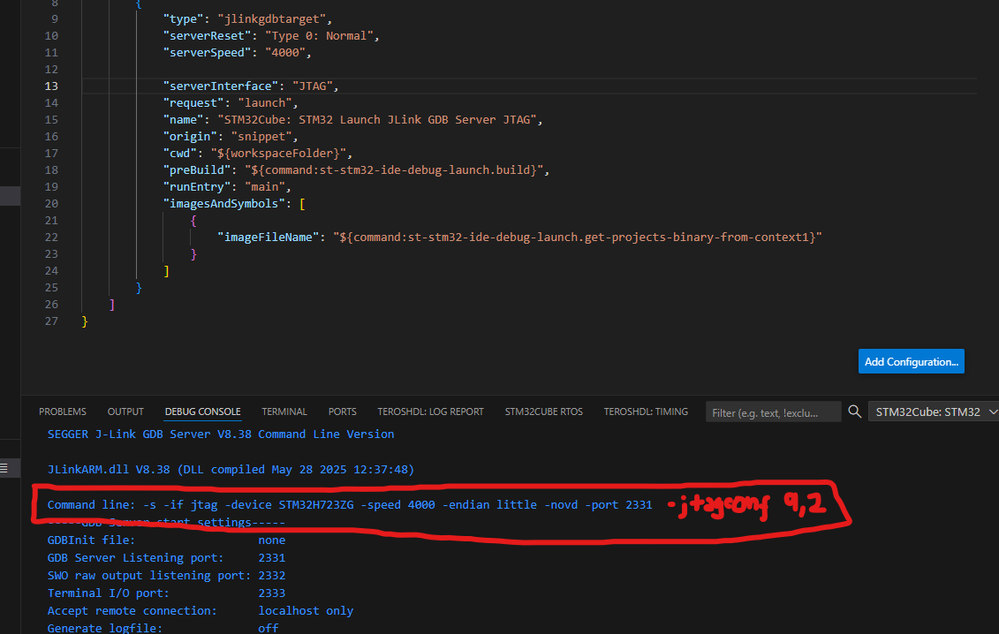Click the magnifier icon beside the filter
Image resolution: width=999 pixels, height=634 pixels.
click(x=855, y=412)
